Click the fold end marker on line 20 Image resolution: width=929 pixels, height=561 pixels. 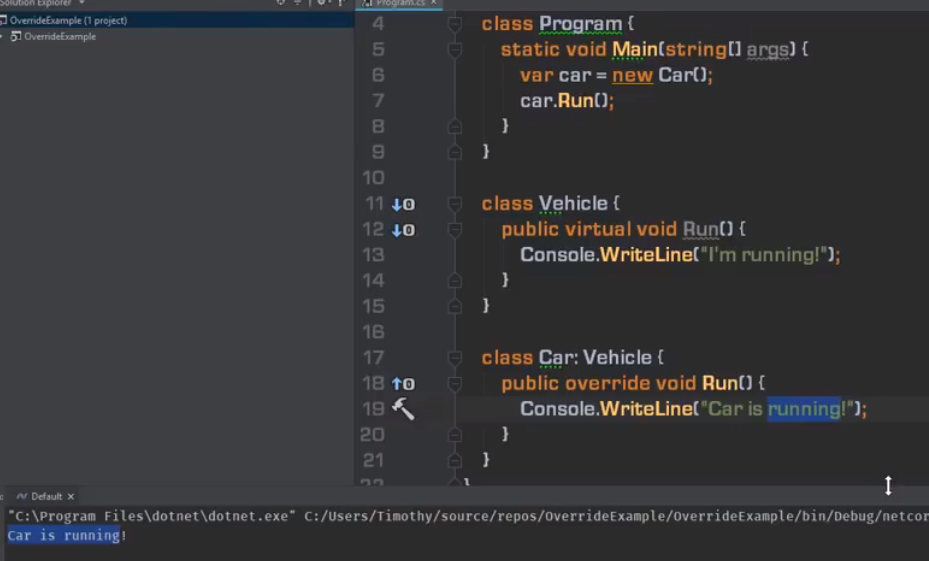[x=454, y=435]
